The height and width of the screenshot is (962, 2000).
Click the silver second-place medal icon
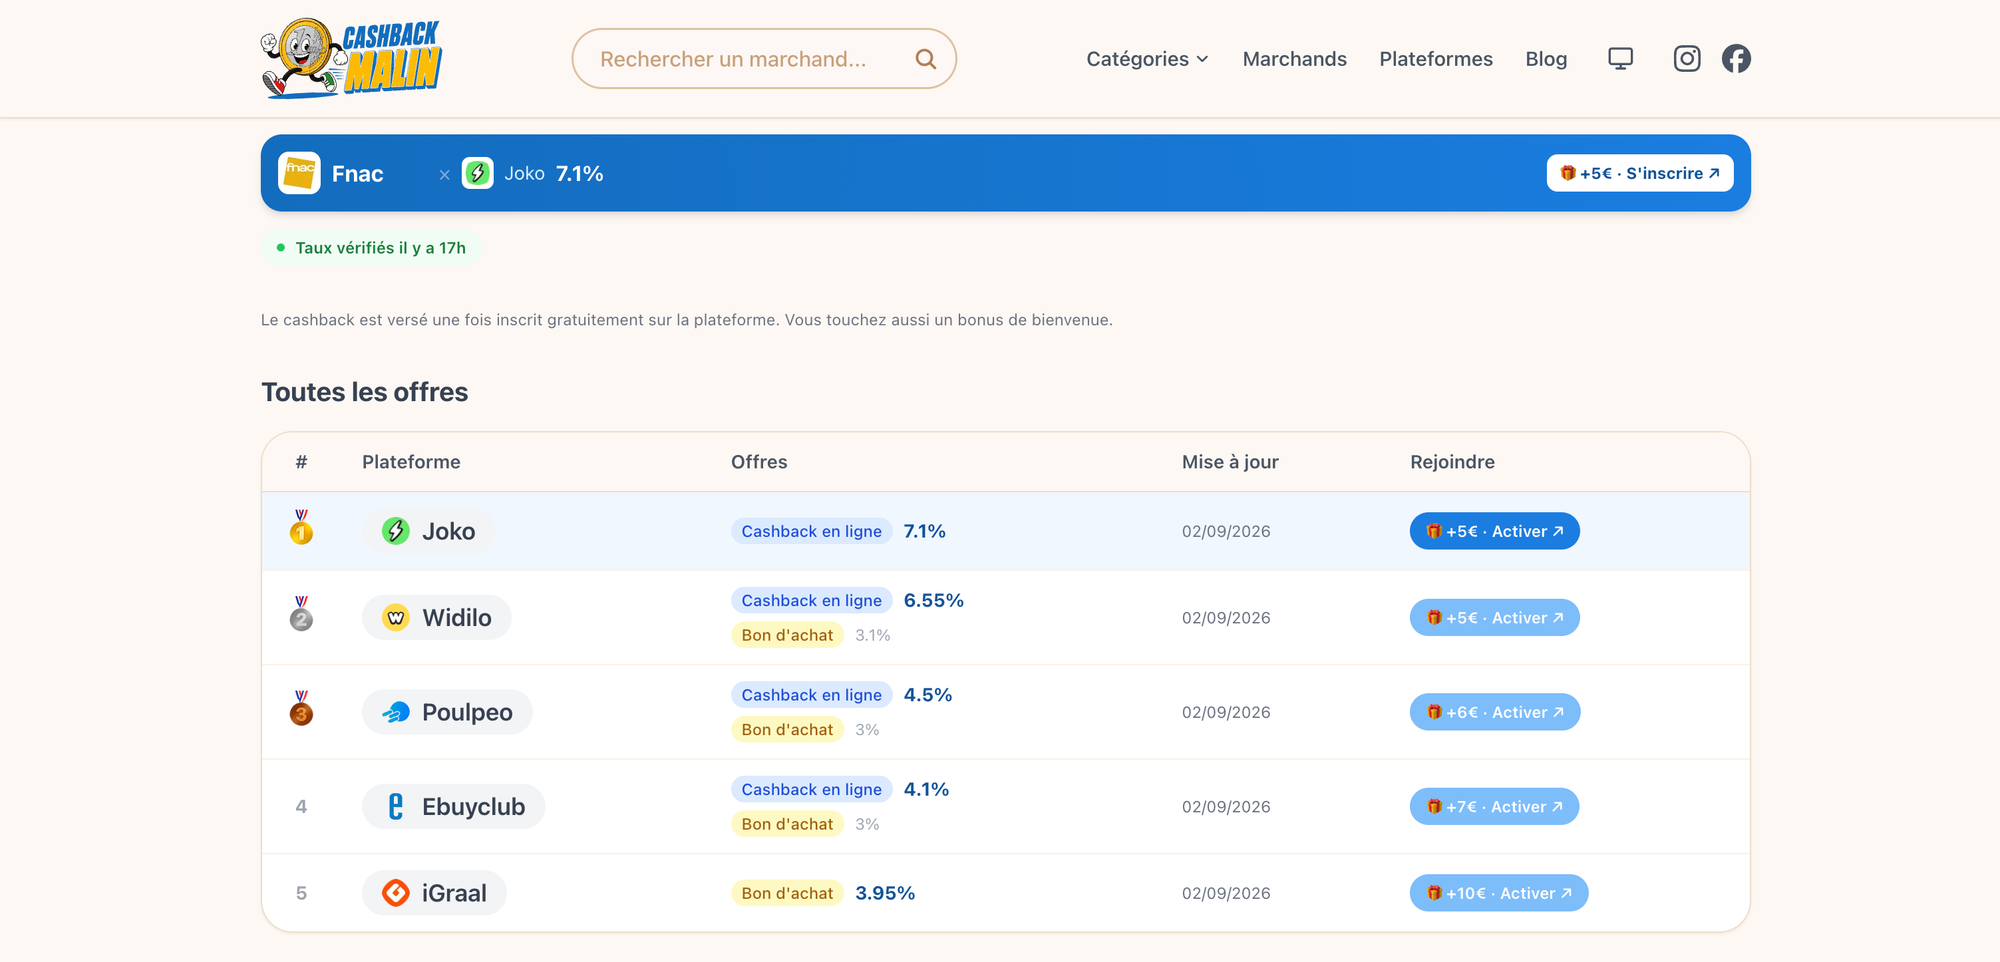301,614
